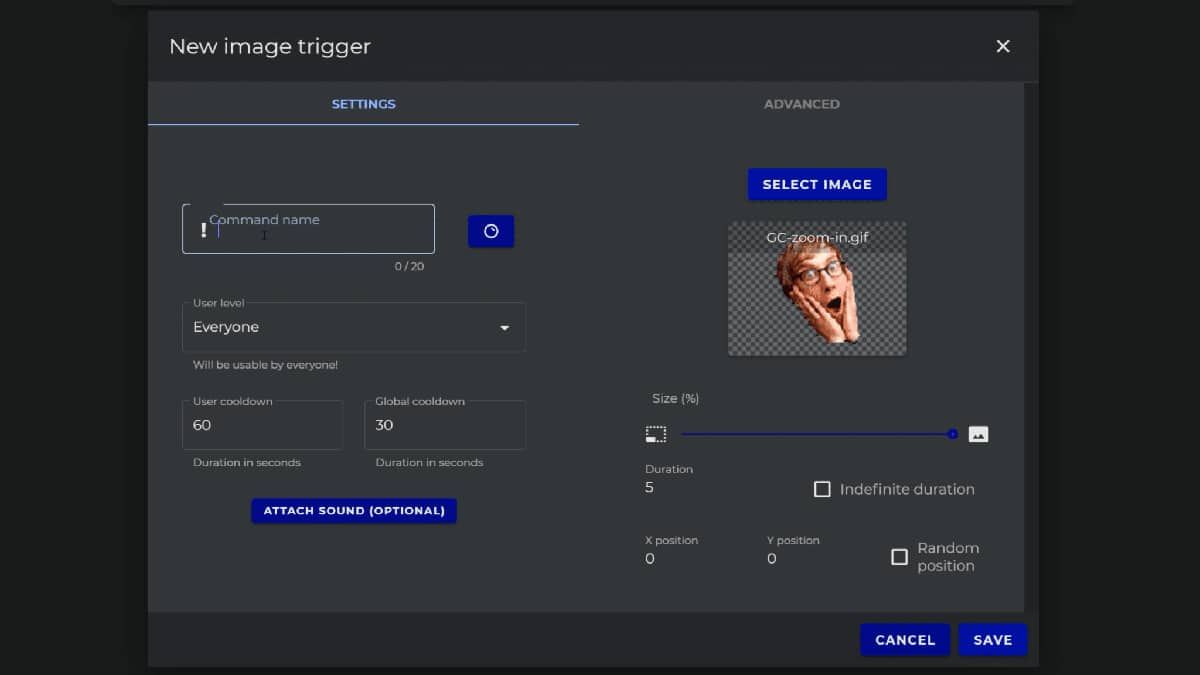Expand the Everyone dropdown arrow
The image size is (1200, 675).
[505, 328]
